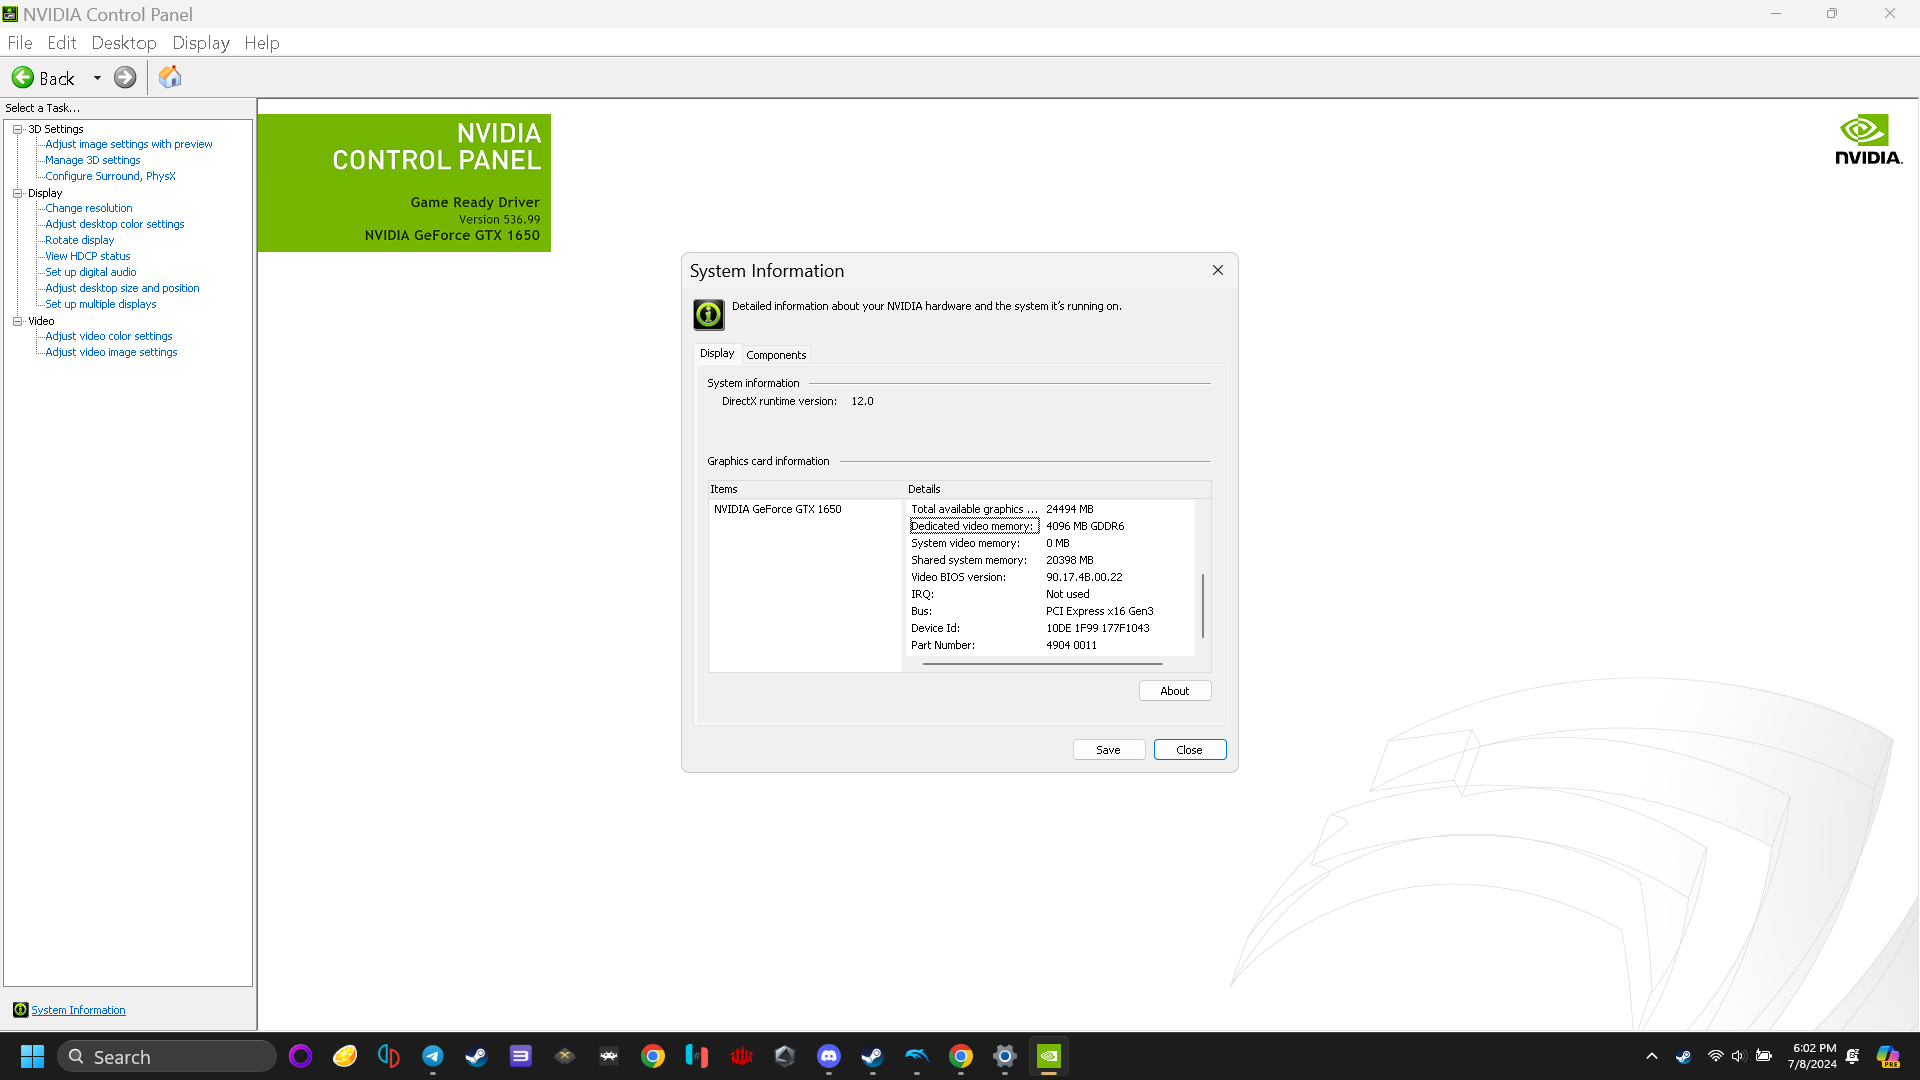Open the Wi-Fi network tray icon
The width and height of the screenshot is (1920, 1080).
pyautogui.click(x=1716, y=1056)
